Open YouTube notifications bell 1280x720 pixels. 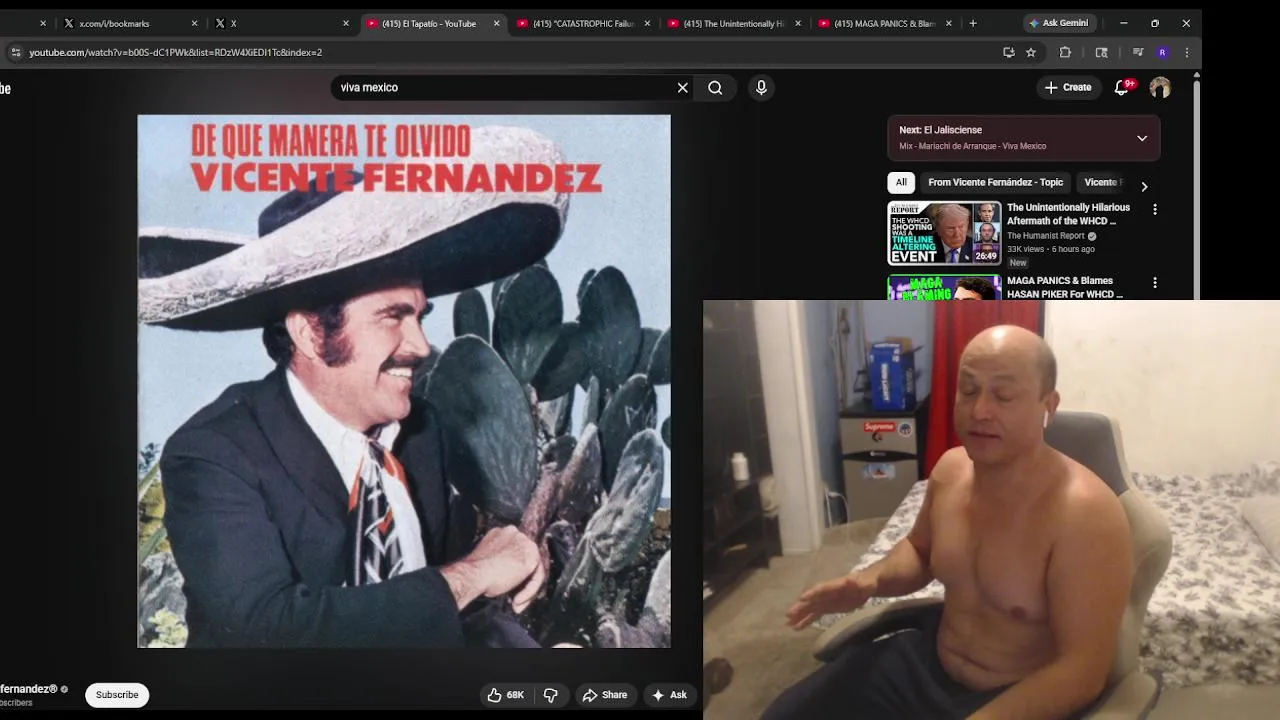coord(1122,88)
